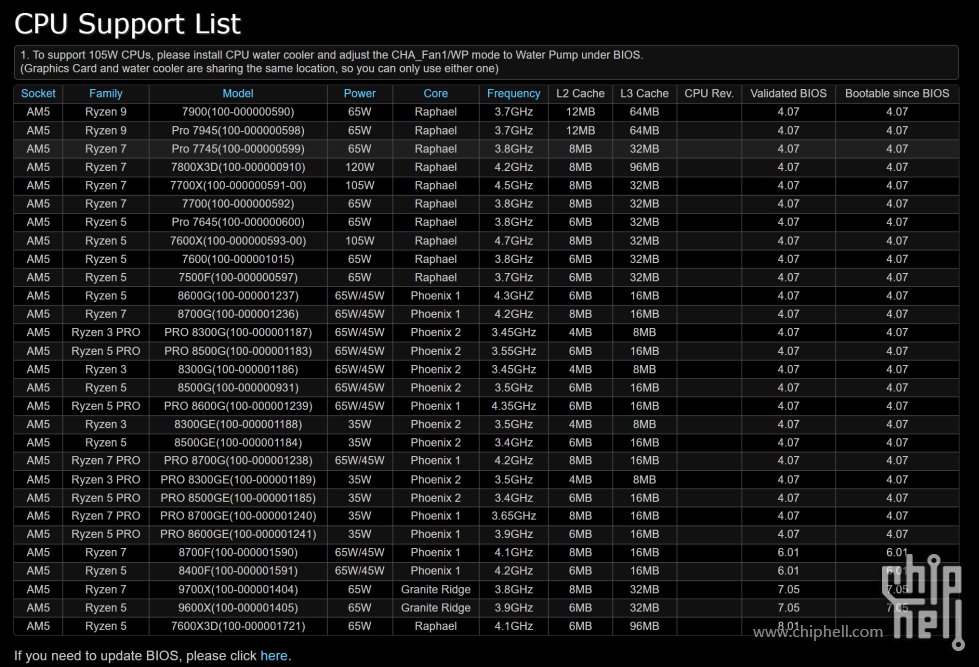
Task: Click 96MB L3 cache in 7600X3D row
Action: point(644,626)
